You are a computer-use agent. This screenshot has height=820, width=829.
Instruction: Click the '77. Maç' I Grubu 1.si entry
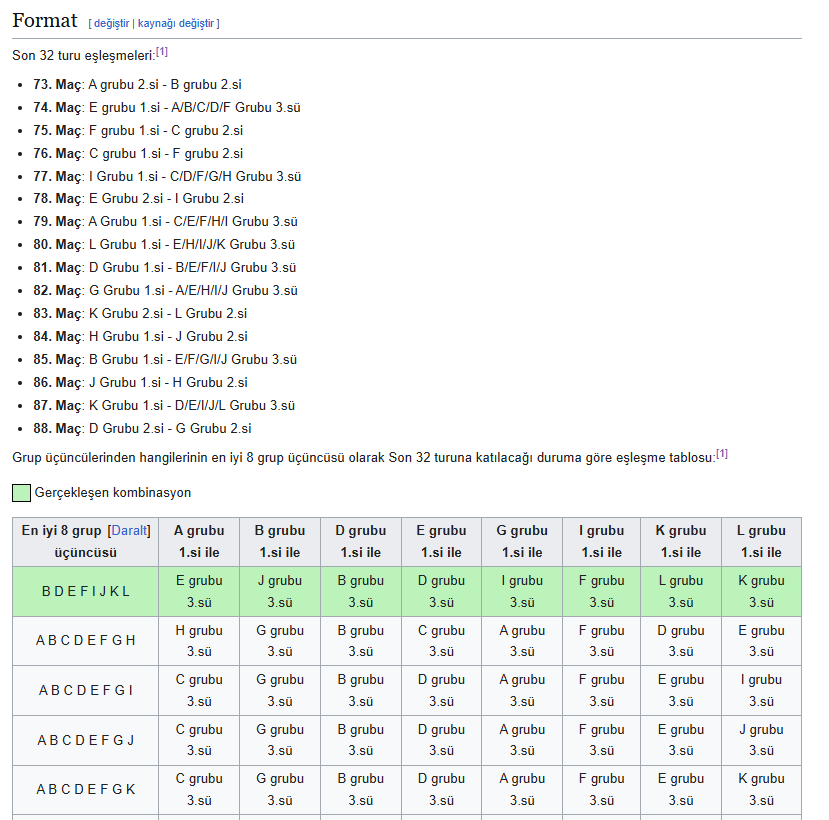pyautogui.click(x=167, y=176)
